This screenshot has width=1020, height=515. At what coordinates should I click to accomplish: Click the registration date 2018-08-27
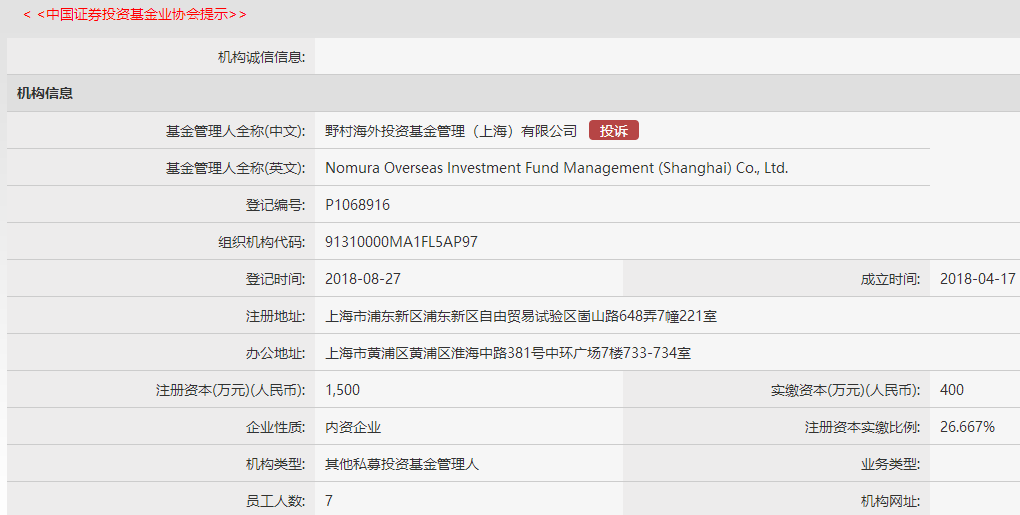click(363, 279)
